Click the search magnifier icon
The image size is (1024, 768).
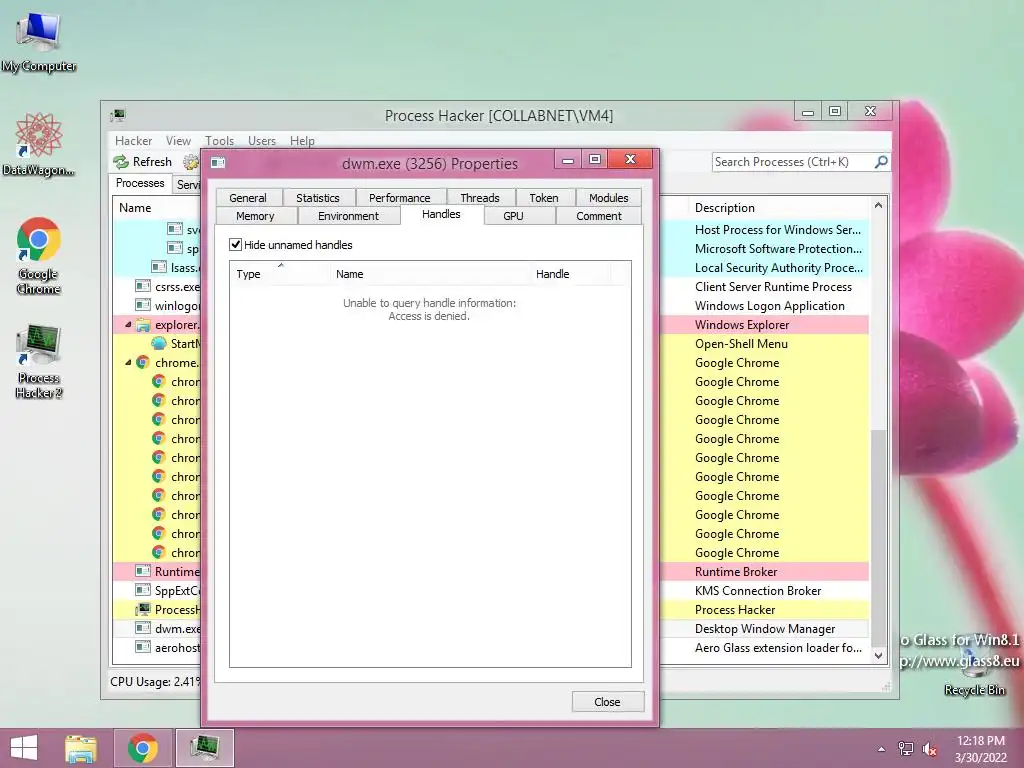[x=881, y=161]
